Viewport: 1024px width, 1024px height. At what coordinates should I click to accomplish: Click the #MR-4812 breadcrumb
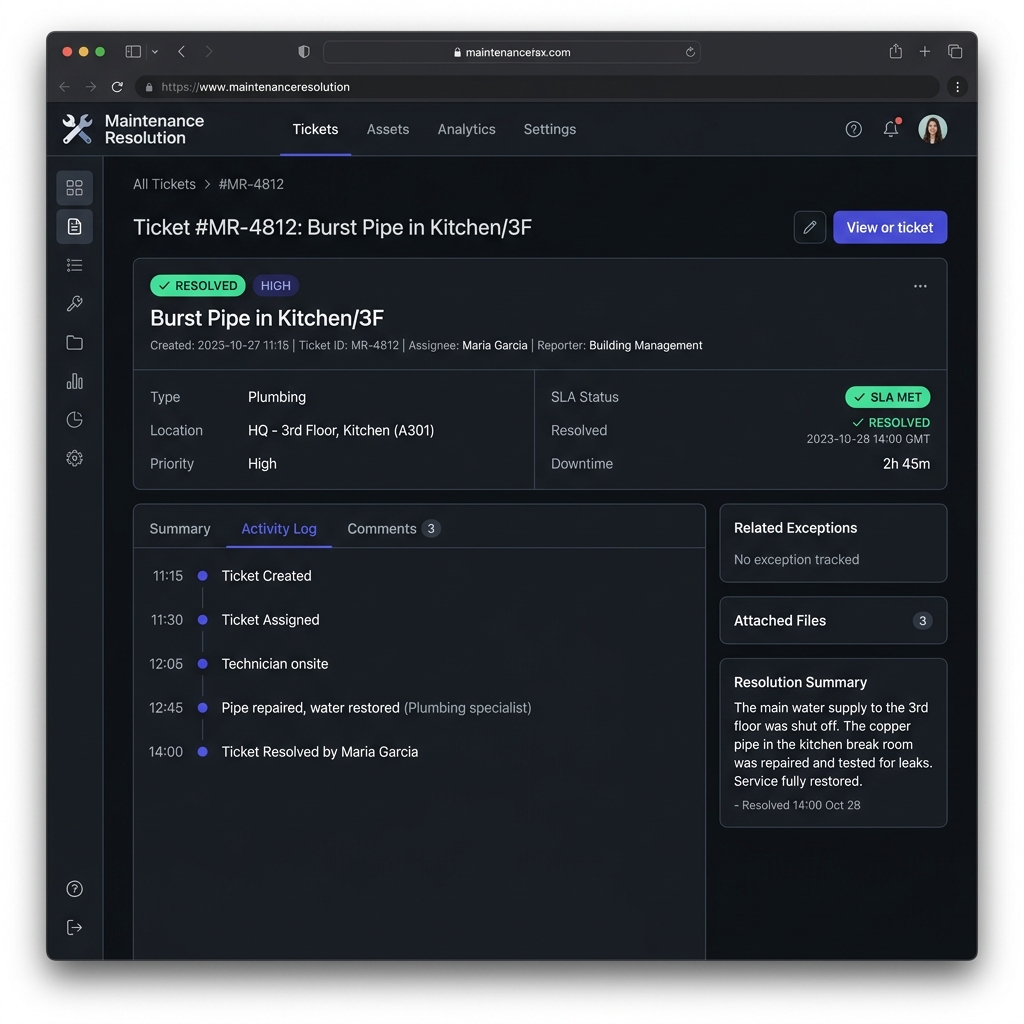[251, 184]
